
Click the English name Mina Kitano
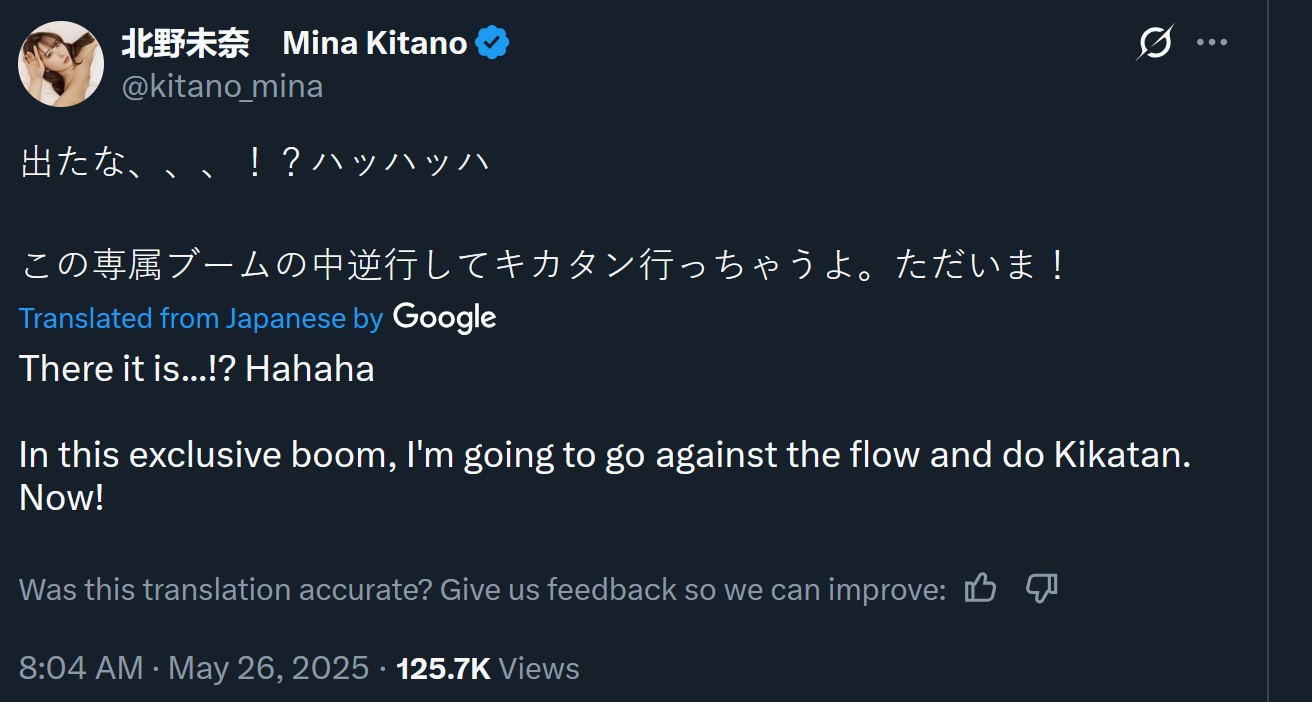click(x=375, y=43)
